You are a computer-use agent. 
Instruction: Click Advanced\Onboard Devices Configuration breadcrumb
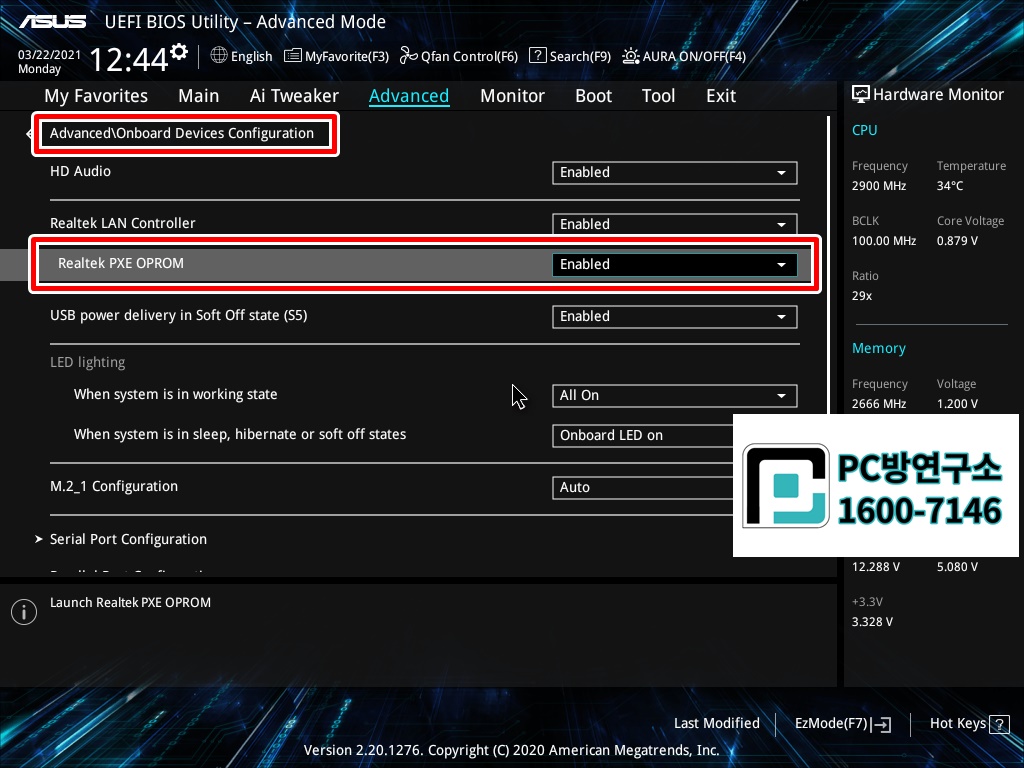182,133
